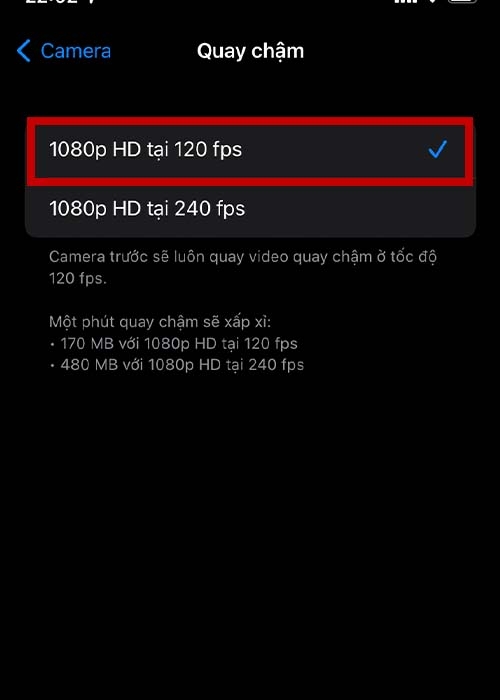This screenshot has height=700, width=500.
Task: Go back via the Camera label
Action: pos(75,51)
